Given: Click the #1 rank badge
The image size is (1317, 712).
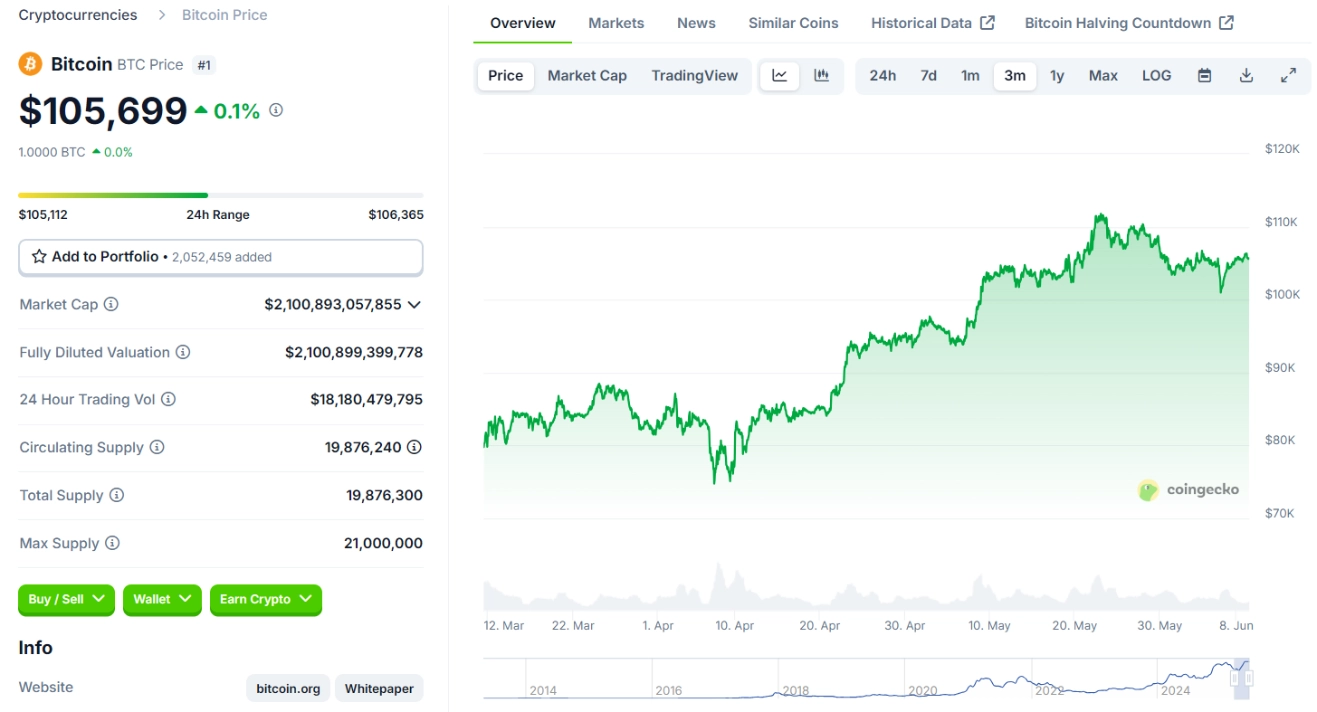Looking at the screenshot, I should (204, 65).
